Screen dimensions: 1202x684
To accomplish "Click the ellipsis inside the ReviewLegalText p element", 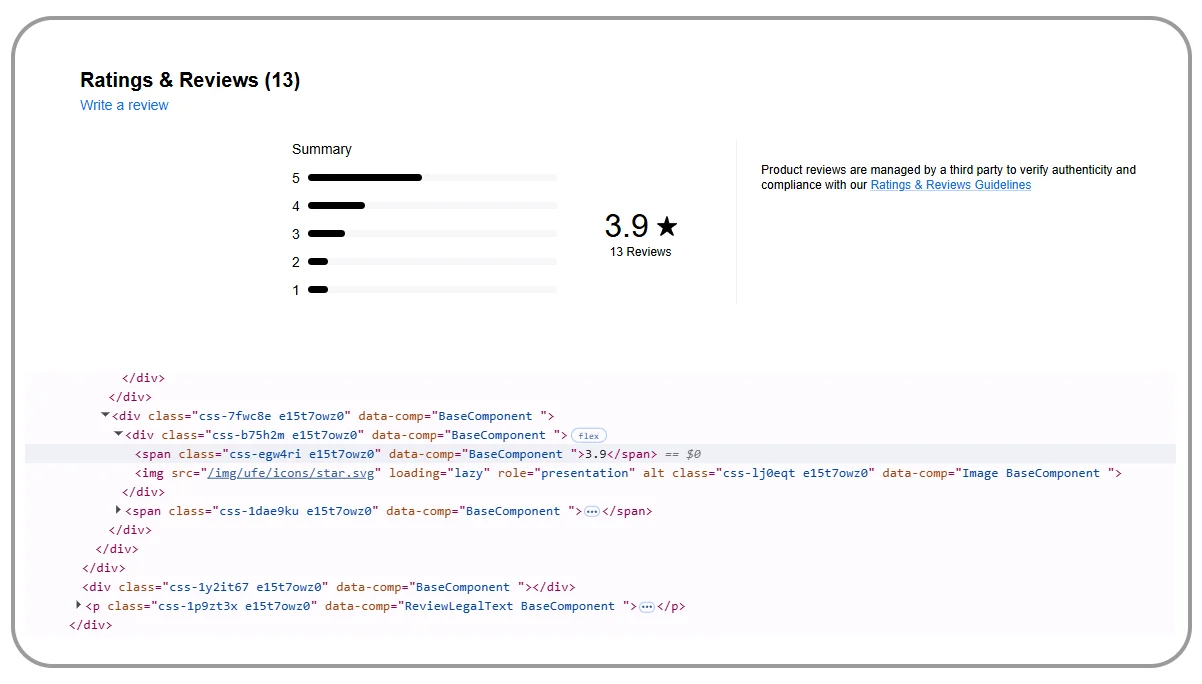I will tap(647, 607).
